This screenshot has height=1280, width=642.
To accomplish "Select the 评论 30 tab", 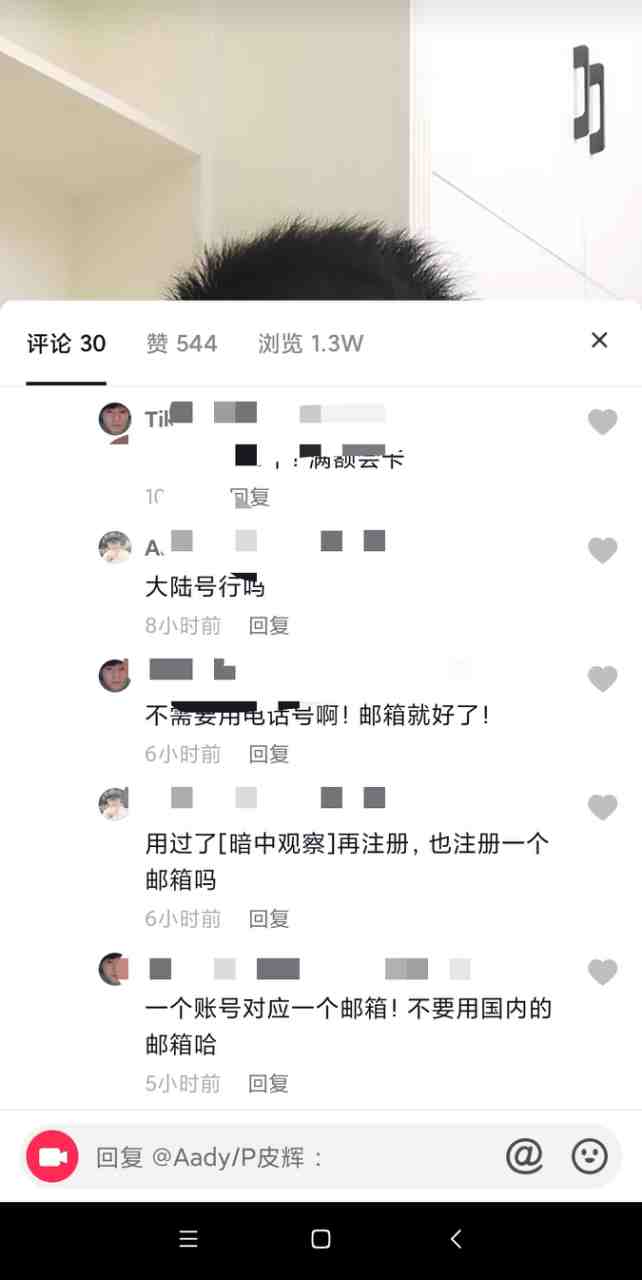I will (66, 344).
